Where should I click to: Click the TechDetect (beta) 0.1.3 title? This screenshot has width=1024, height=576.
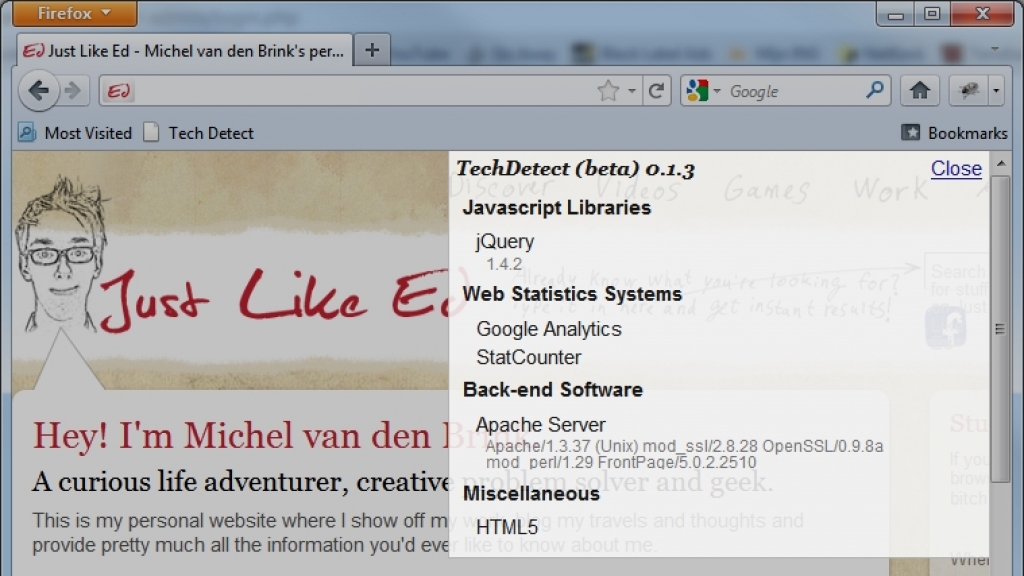tap(575, 168)
